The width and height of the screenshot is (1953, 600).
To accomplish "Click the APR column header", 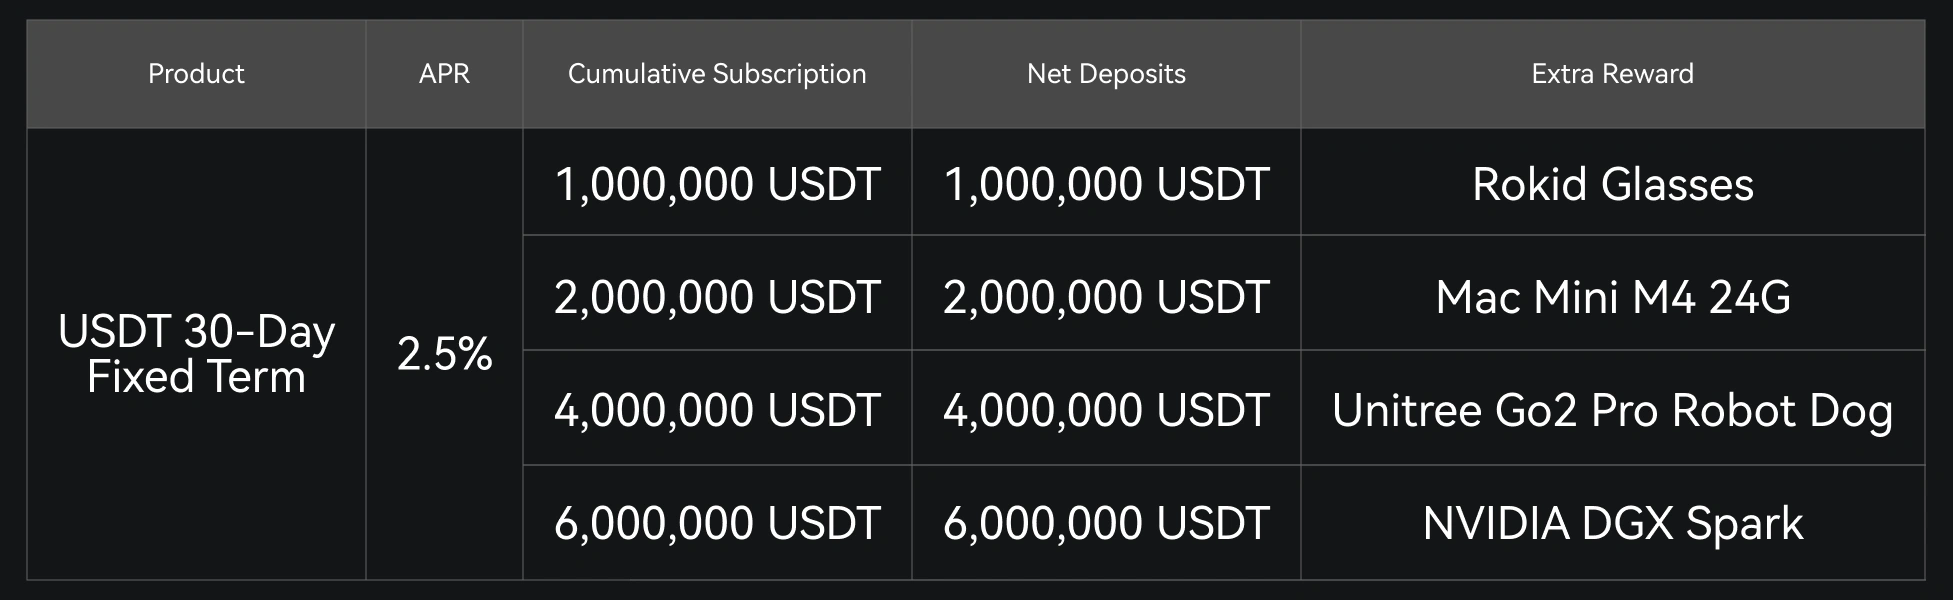I will (x=444, y=74).
